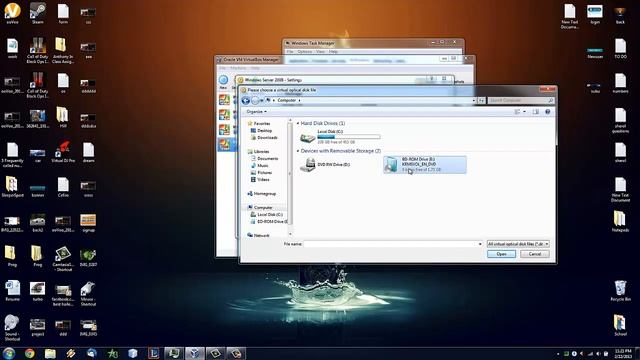Select TO DO file on desktop

pyautogui.click(x=620, y=48)
